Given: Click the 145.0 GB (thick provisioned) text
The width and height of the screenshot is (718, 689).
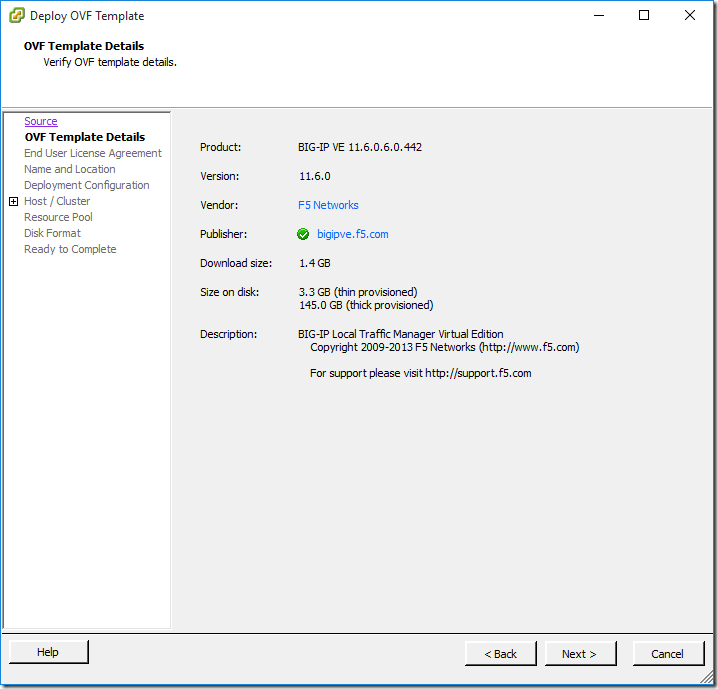Looking at the screenshot, I should click(366, 305).
